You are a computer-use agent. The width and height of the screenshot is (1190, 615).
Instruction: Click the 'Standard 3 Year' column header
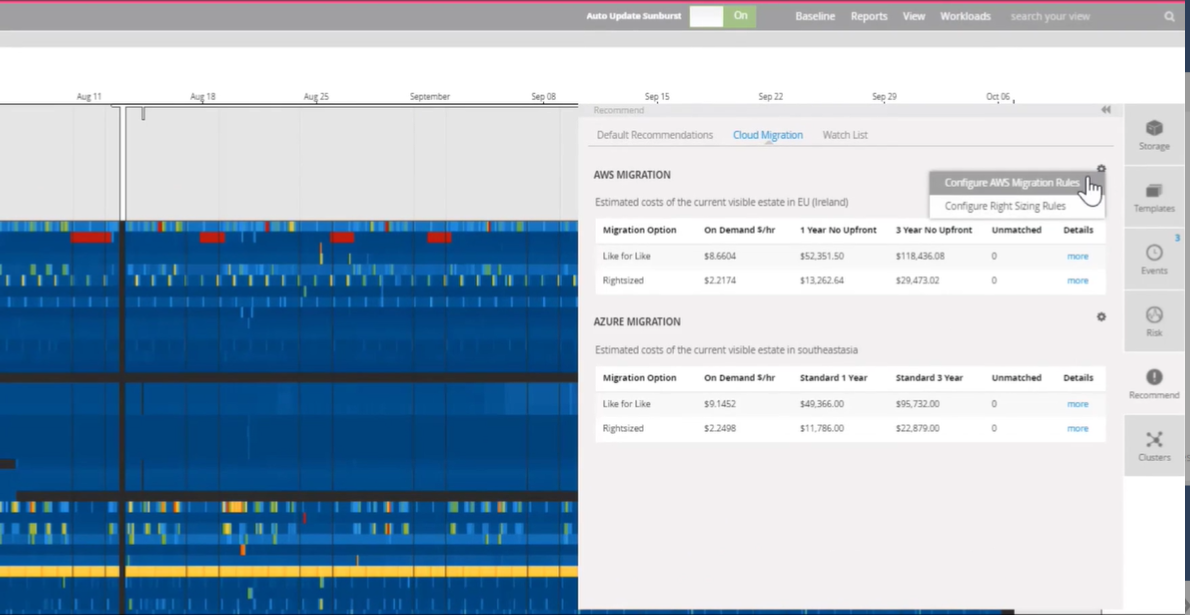point(929,377)
